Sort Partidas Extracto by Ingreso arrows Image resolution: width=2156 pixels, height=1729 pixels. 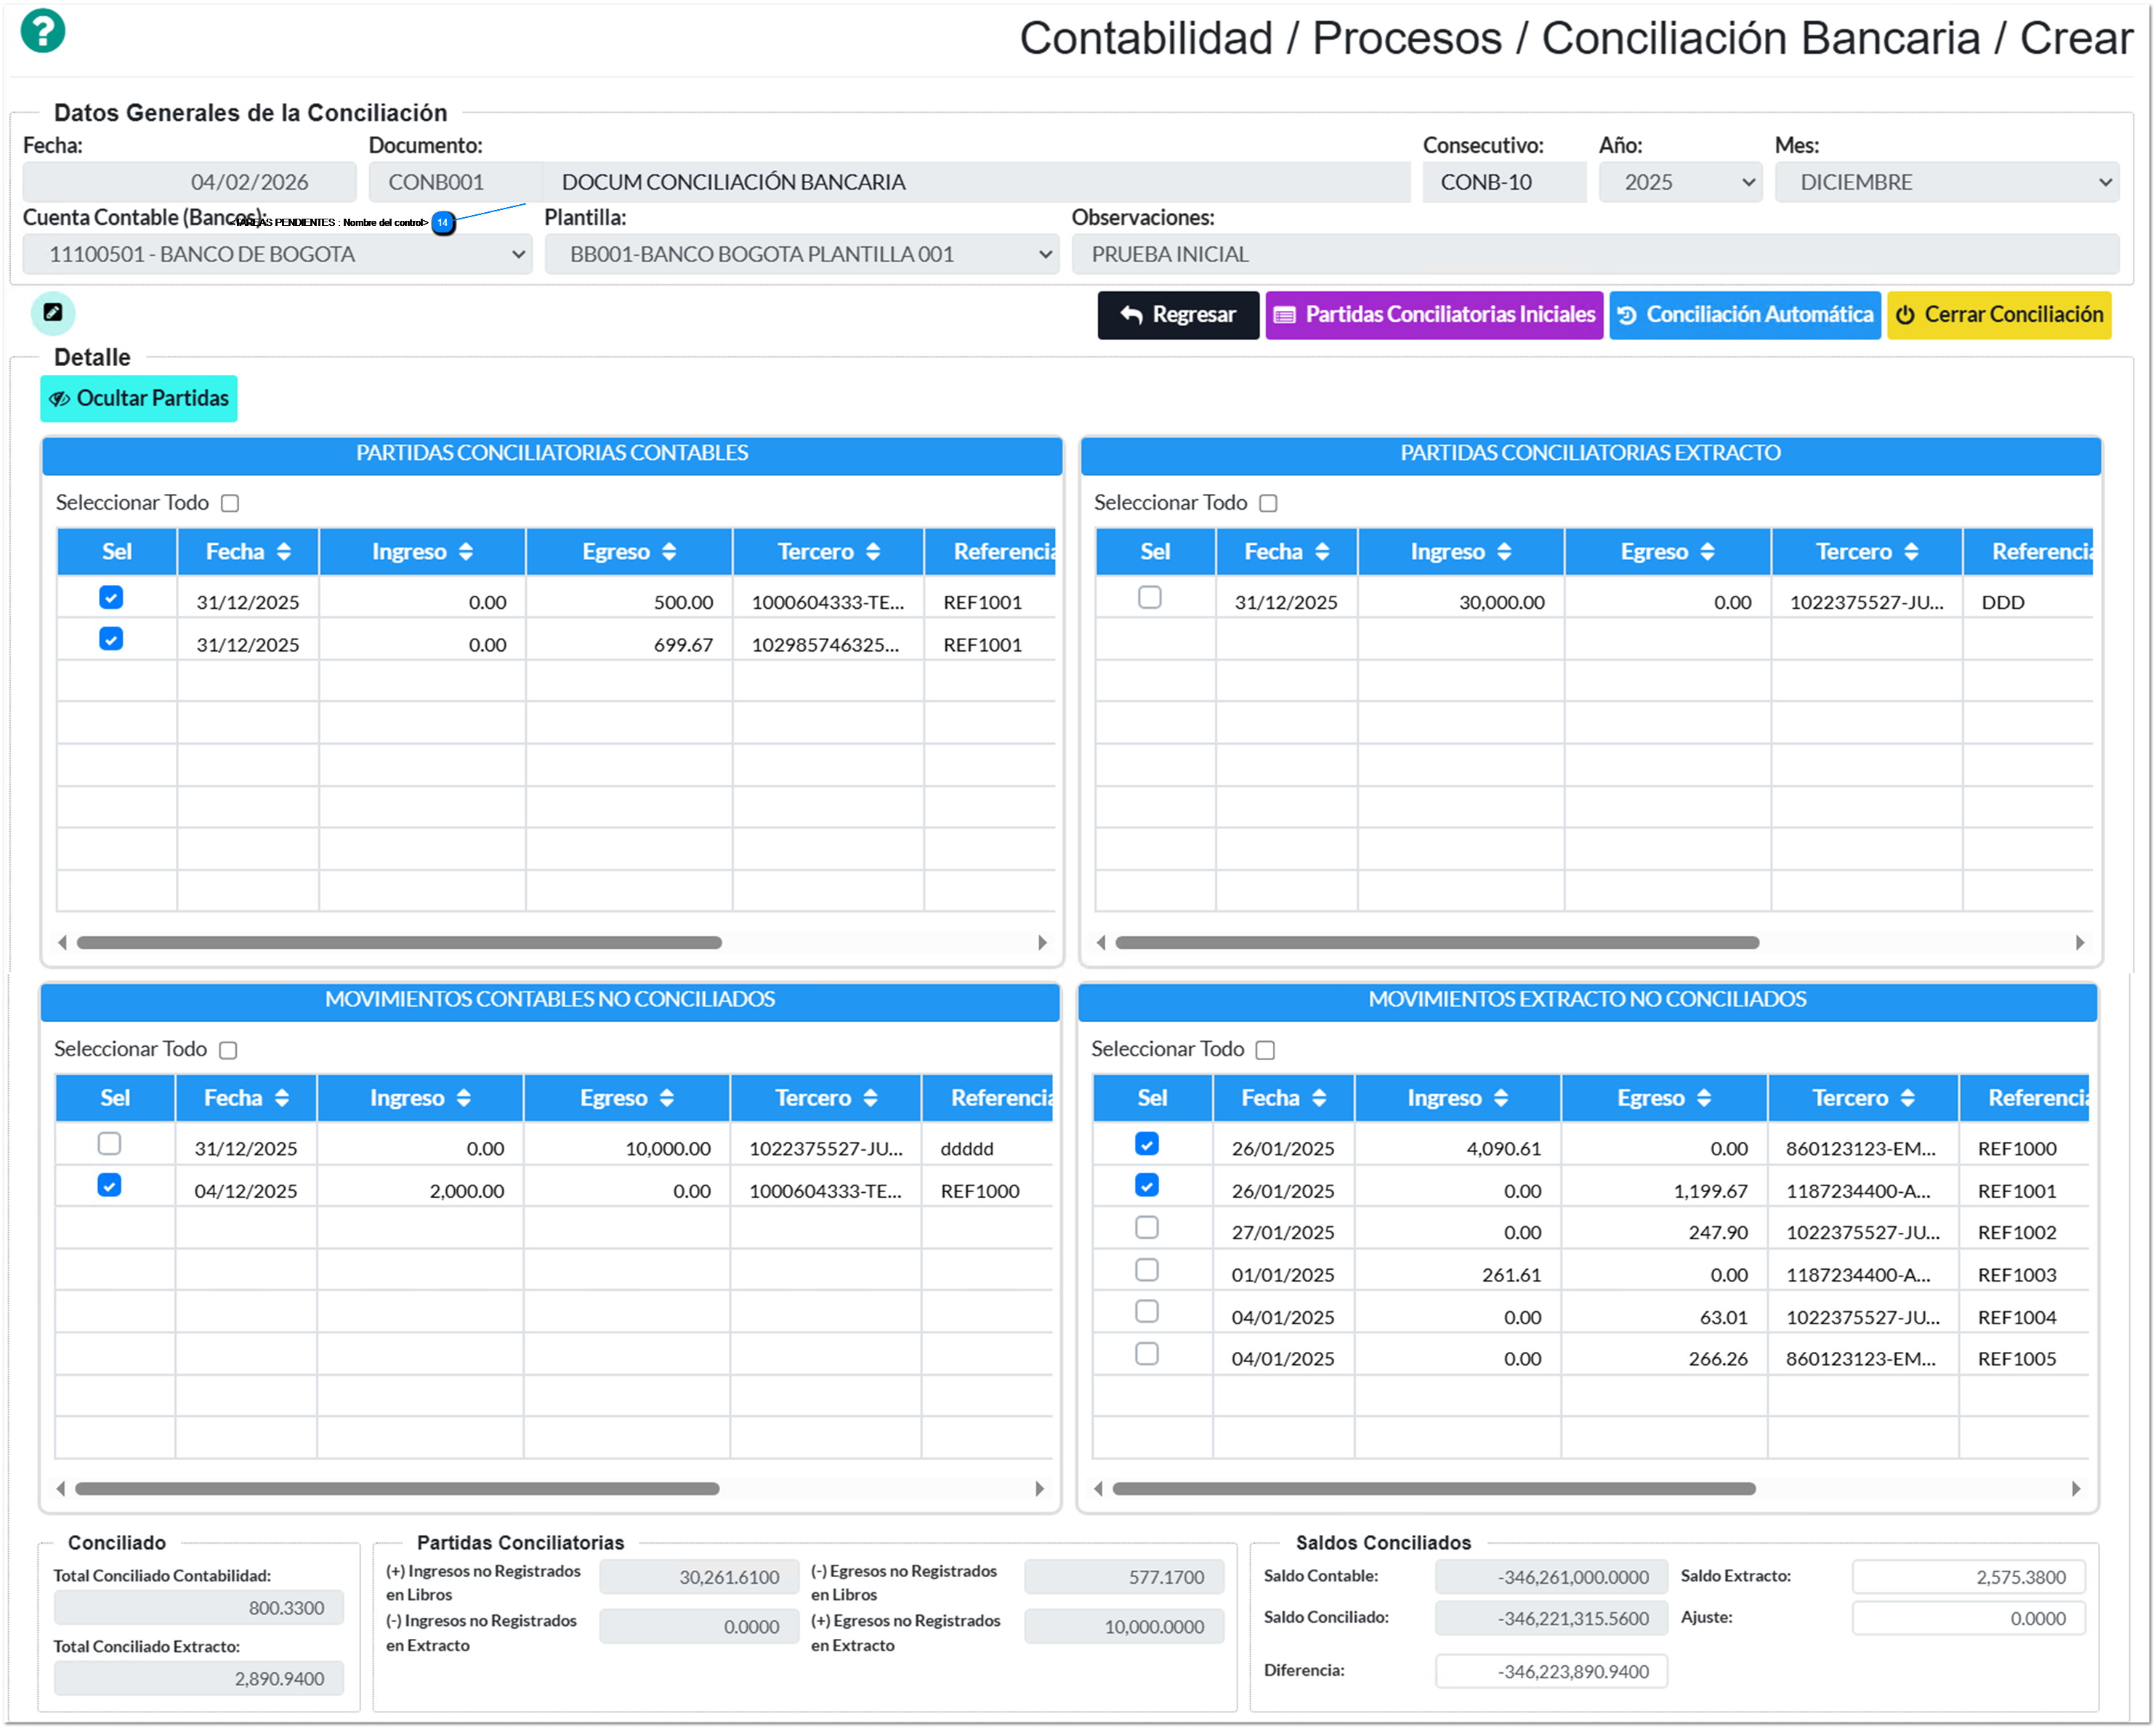tap(1504, 552)
